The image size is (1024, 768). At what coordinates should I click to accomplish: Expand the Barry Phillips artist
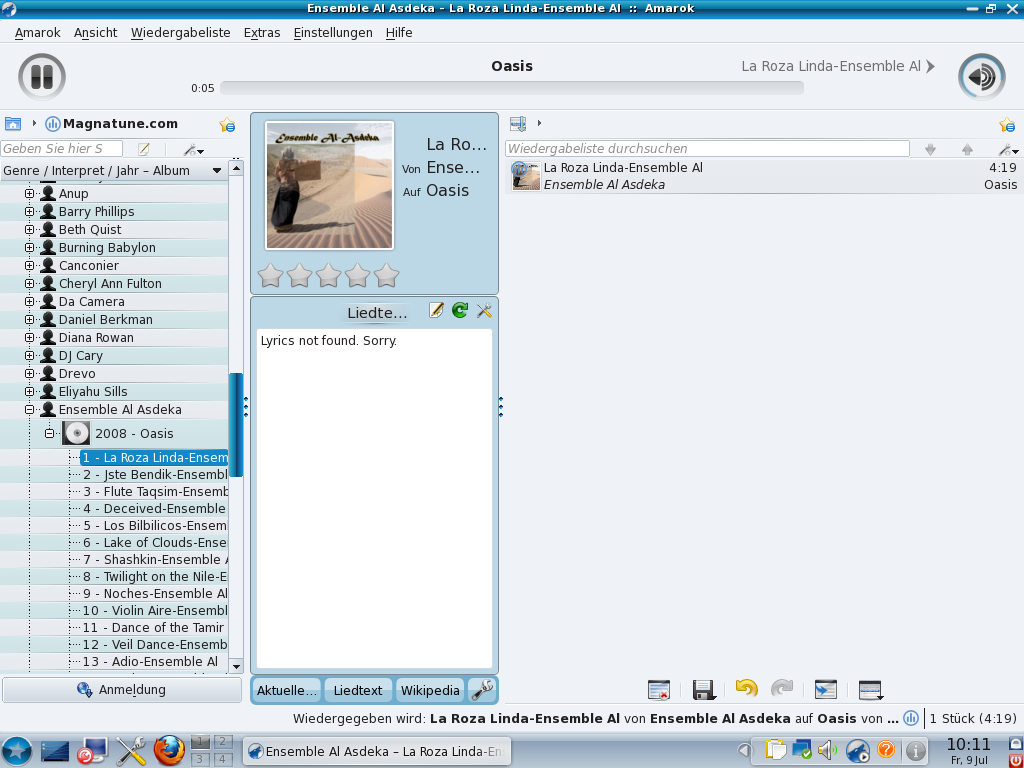pyautogui.click(x=27, y=211)
